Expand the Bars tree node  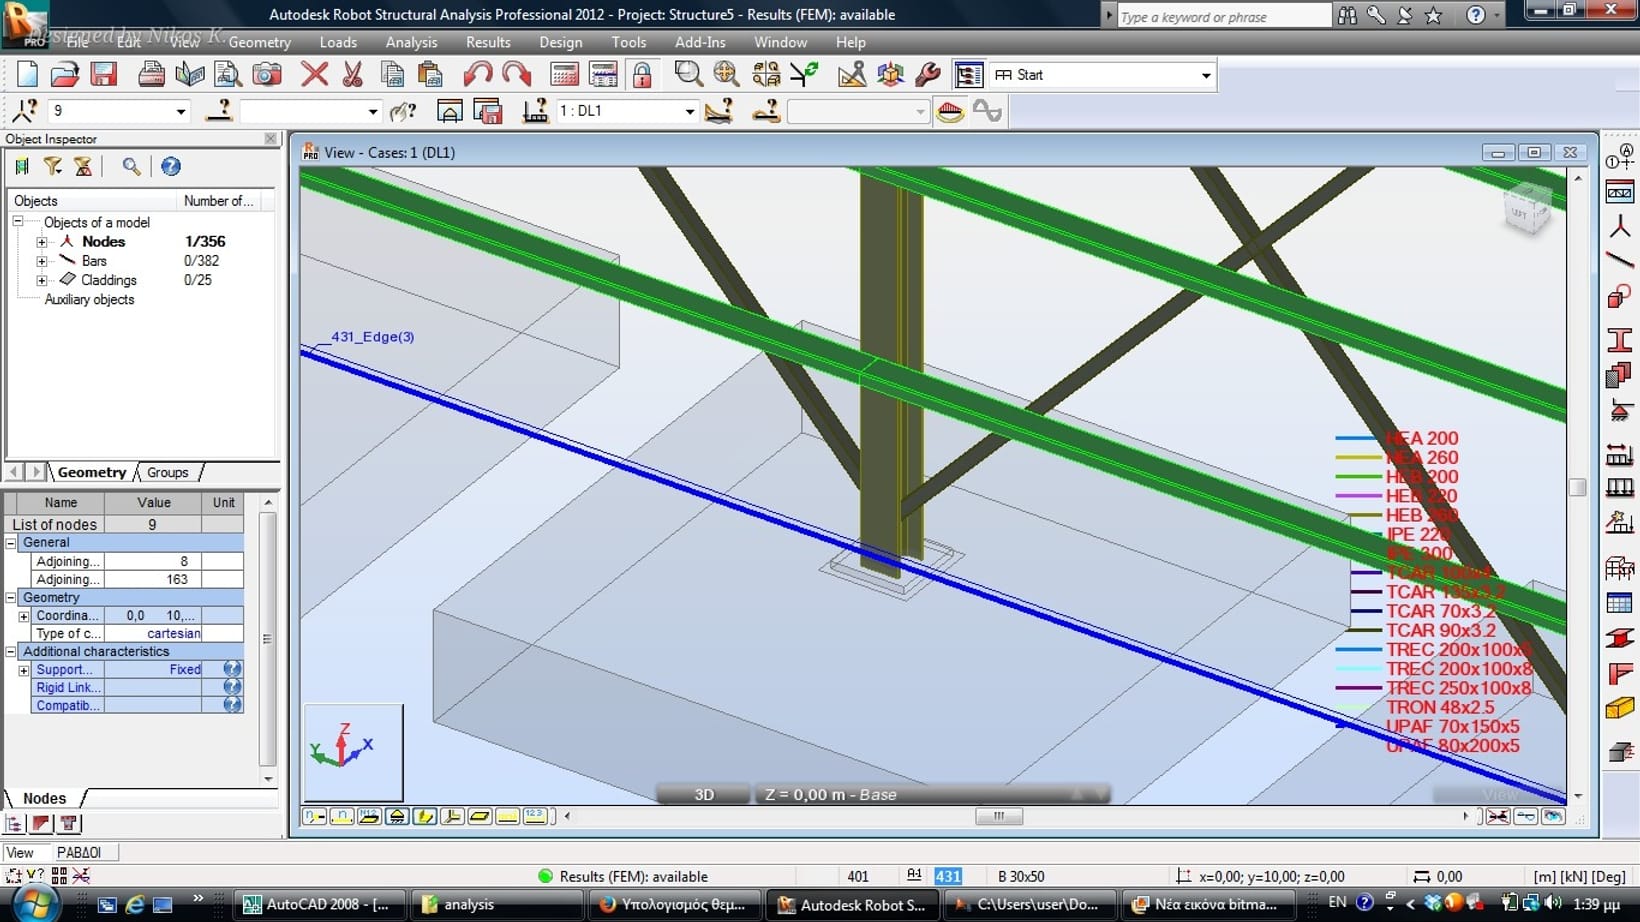41,261
